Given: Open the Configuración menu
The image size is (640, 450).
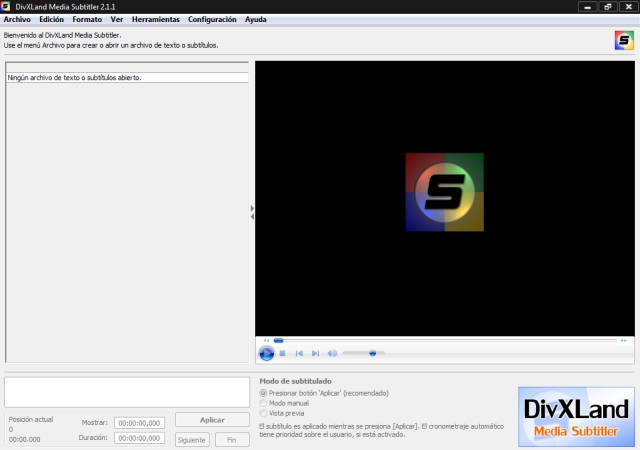Looking at the screenshot, I should click(212, 20).
